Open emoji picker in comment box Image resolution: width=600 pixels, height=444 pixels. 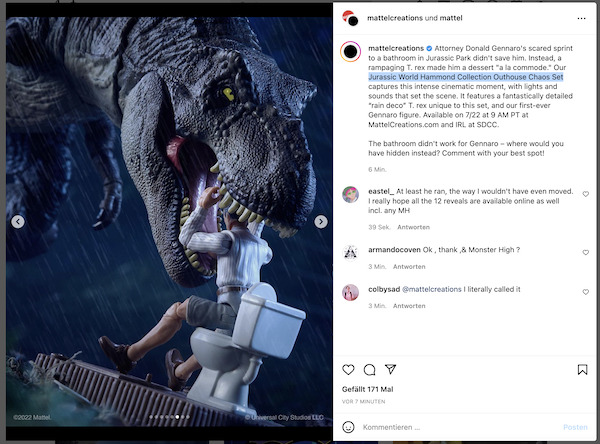tap(348, 427)
